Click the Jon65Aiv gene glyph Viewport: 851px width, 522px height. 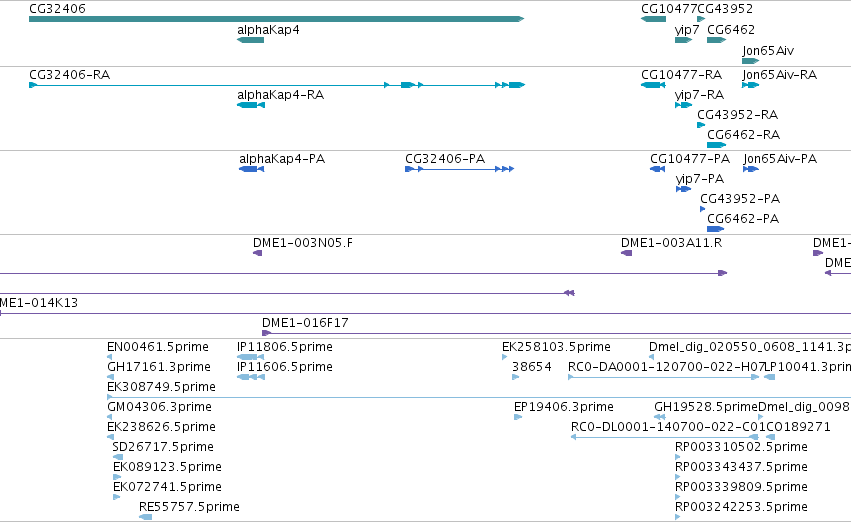tap(751, 61)
